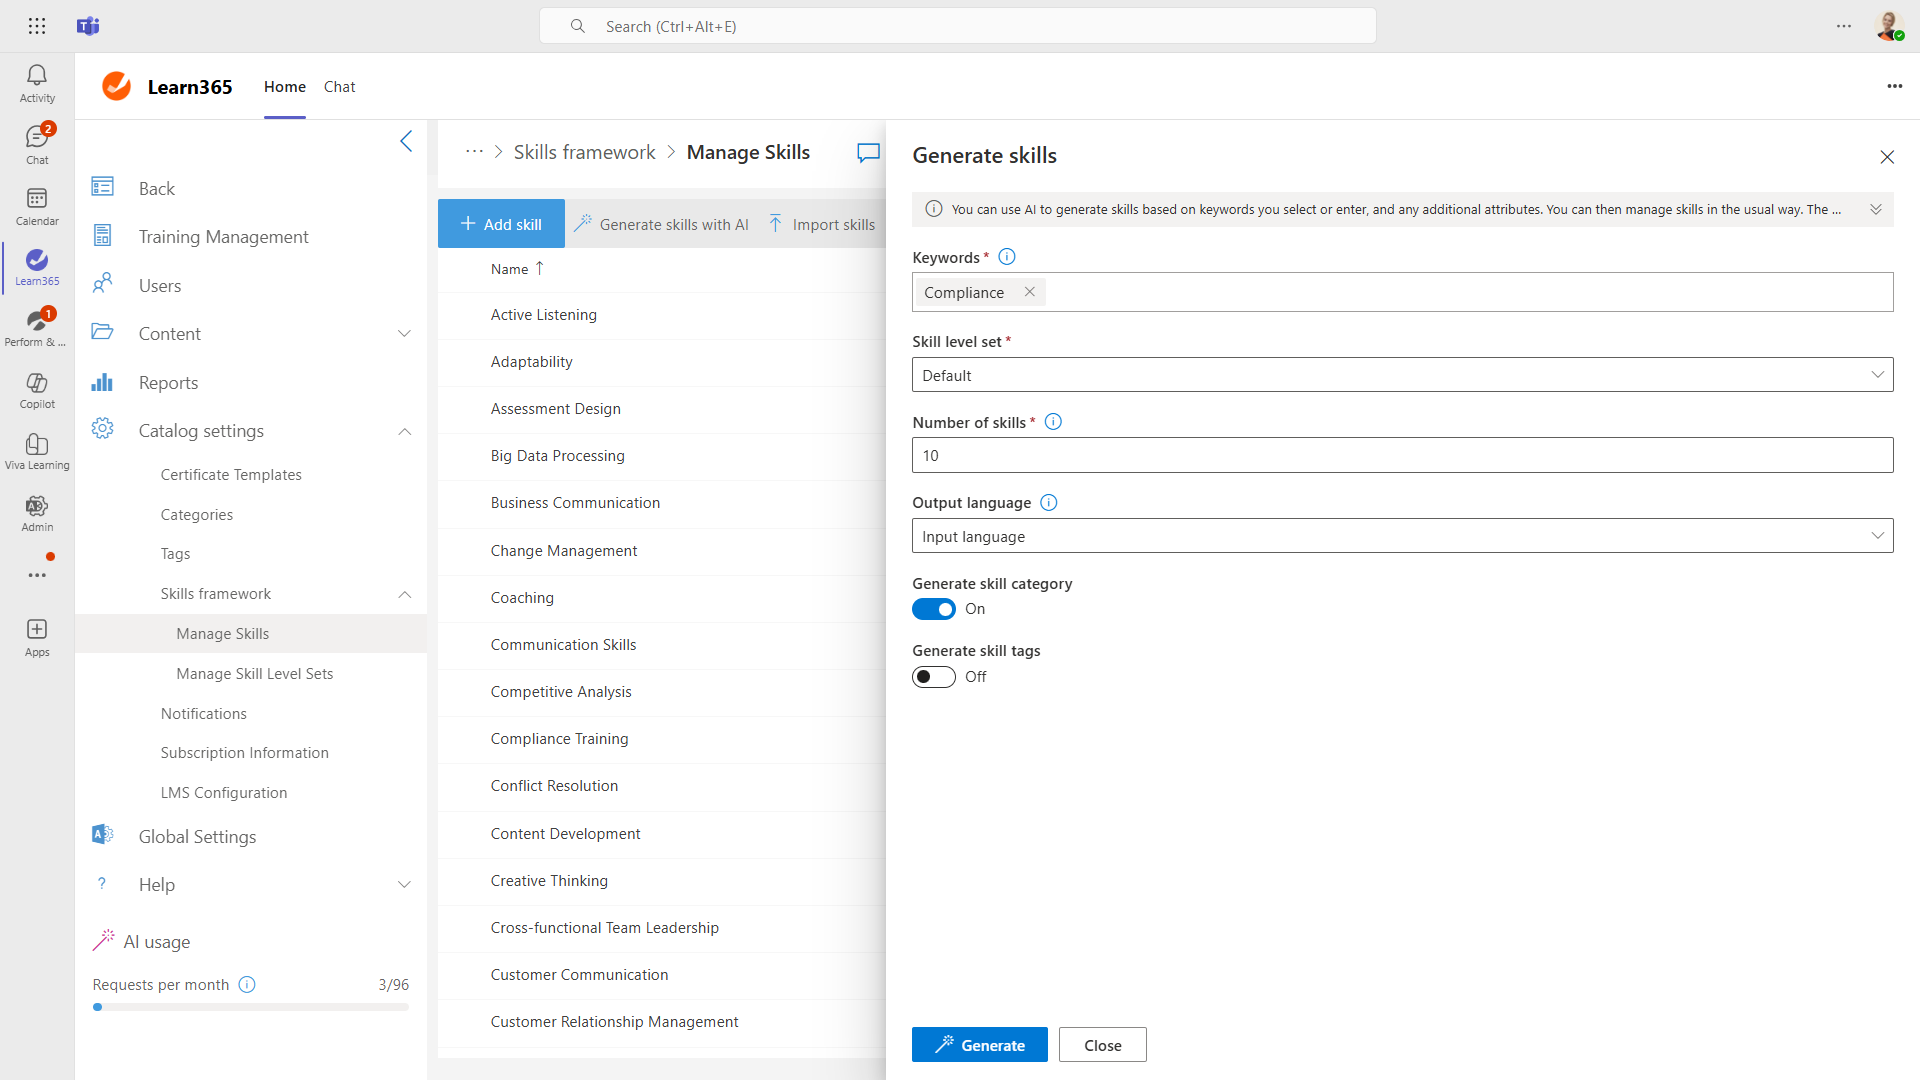
Task: Enable the Generate skill tags toggle
Action: click(x=933, y=677)
